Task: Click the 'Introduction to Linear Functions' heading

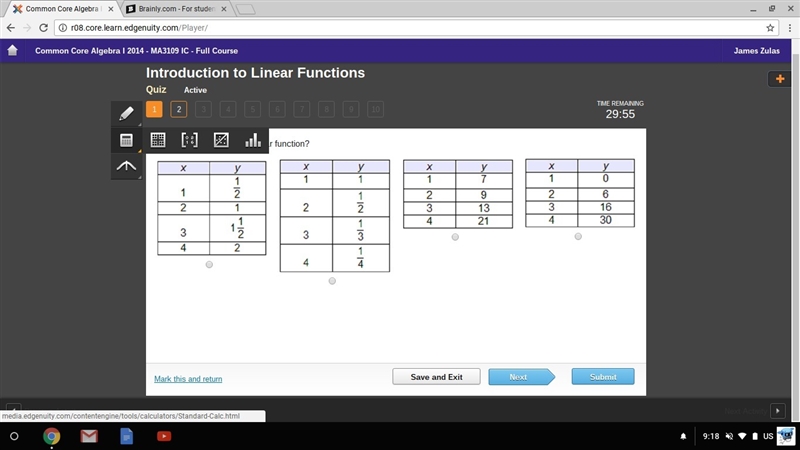Action: point(255,73)
